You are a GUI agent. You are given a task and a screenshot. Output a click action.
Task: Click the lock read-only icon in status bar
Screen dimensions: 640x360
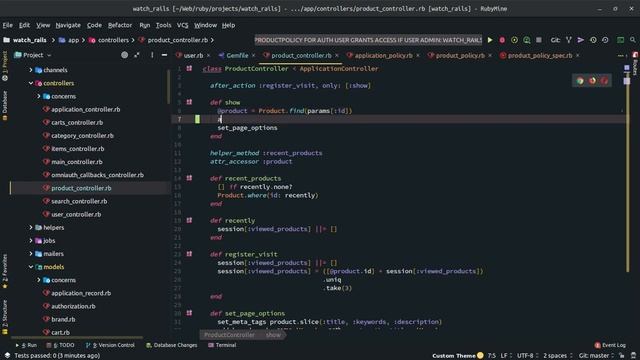622,356
